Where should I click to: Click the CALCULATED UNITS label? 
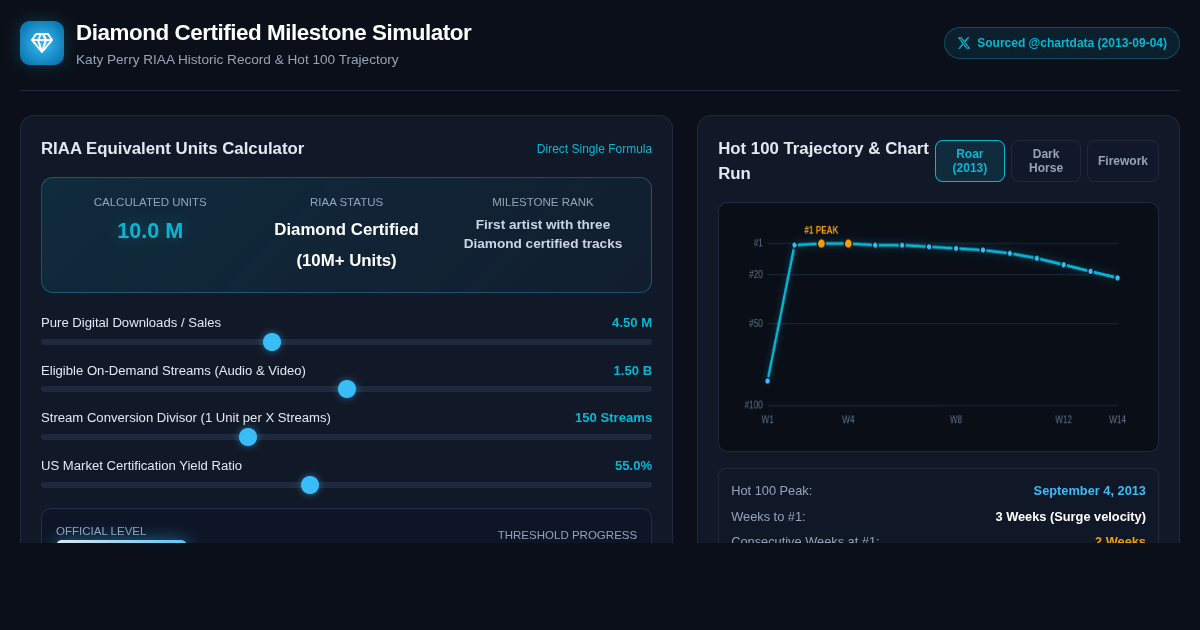tap(150, 202)
